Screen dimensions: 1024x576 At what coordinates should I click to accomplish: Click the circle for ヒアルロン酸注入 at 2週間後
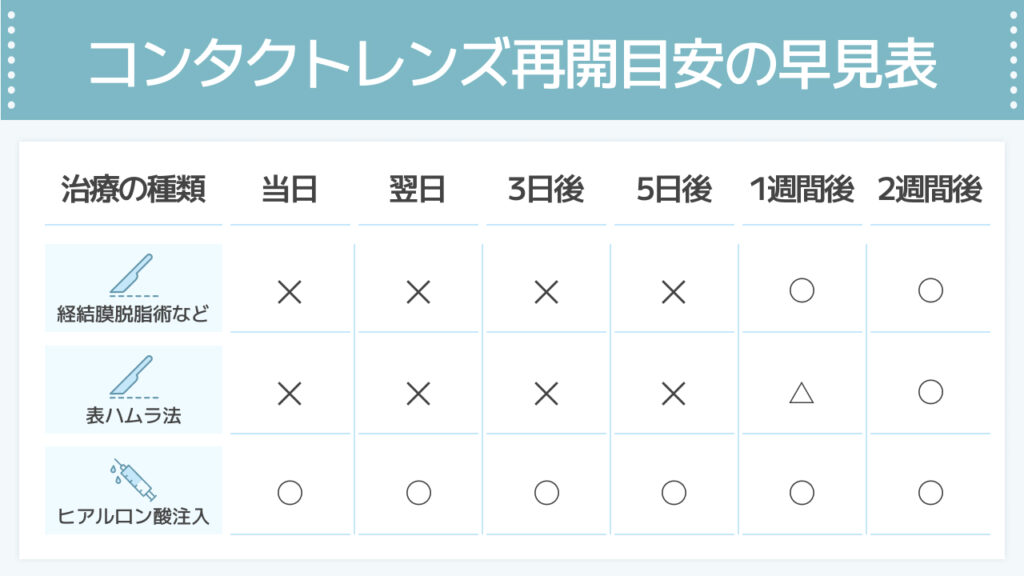click(x=930, y=493)
